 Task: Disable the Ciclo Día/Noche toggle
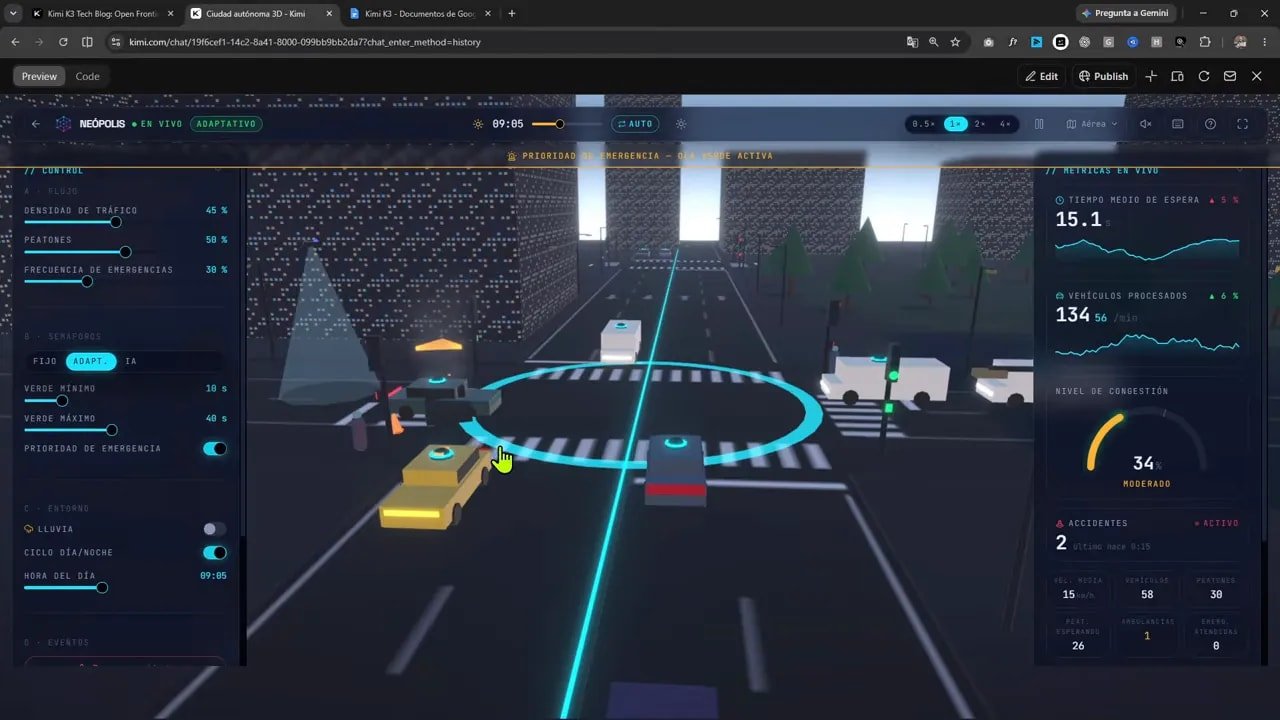click(x=215, y=553)
